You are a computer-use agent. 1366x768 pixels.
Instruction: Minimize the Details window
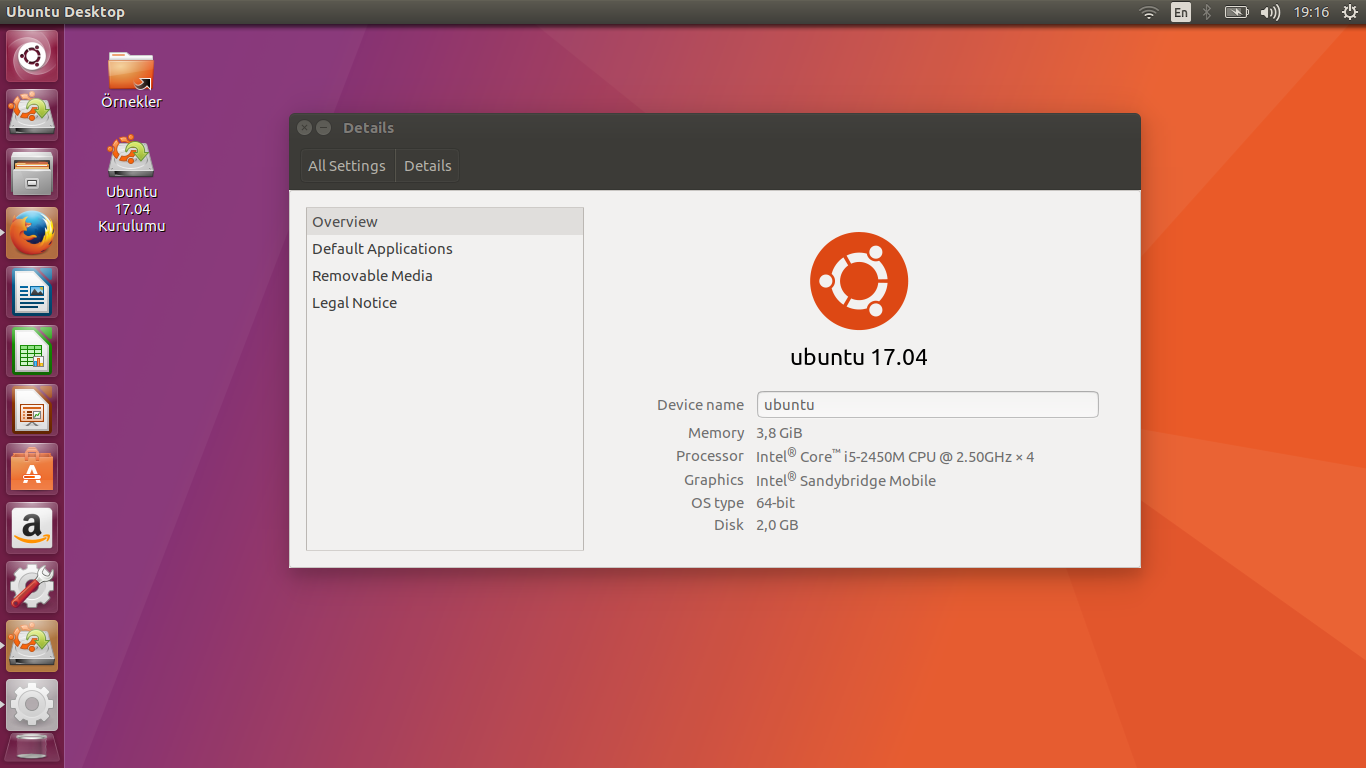[x=324, y=128]
